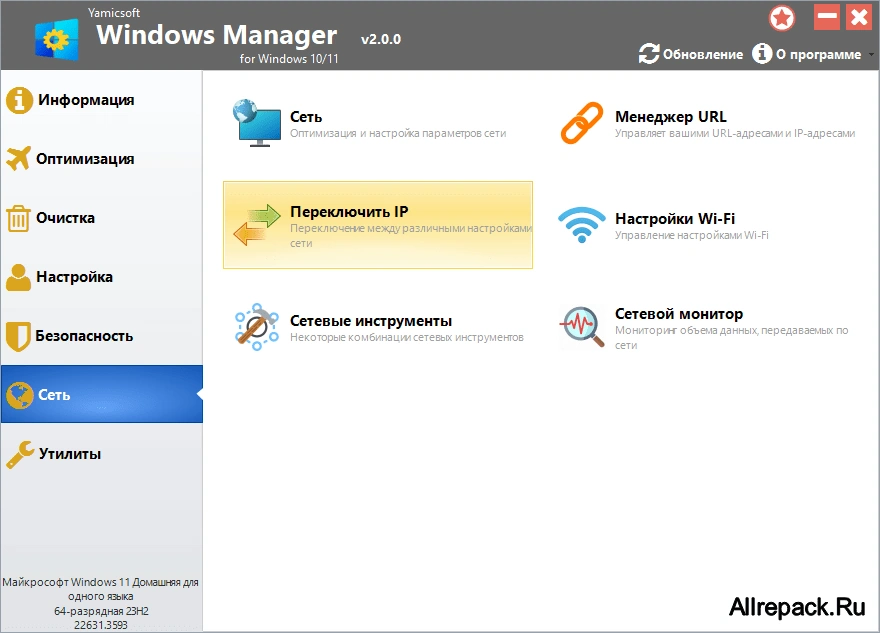
Task: Click the hammer Сетевые инструменты icon
Action: coord(257,327)
